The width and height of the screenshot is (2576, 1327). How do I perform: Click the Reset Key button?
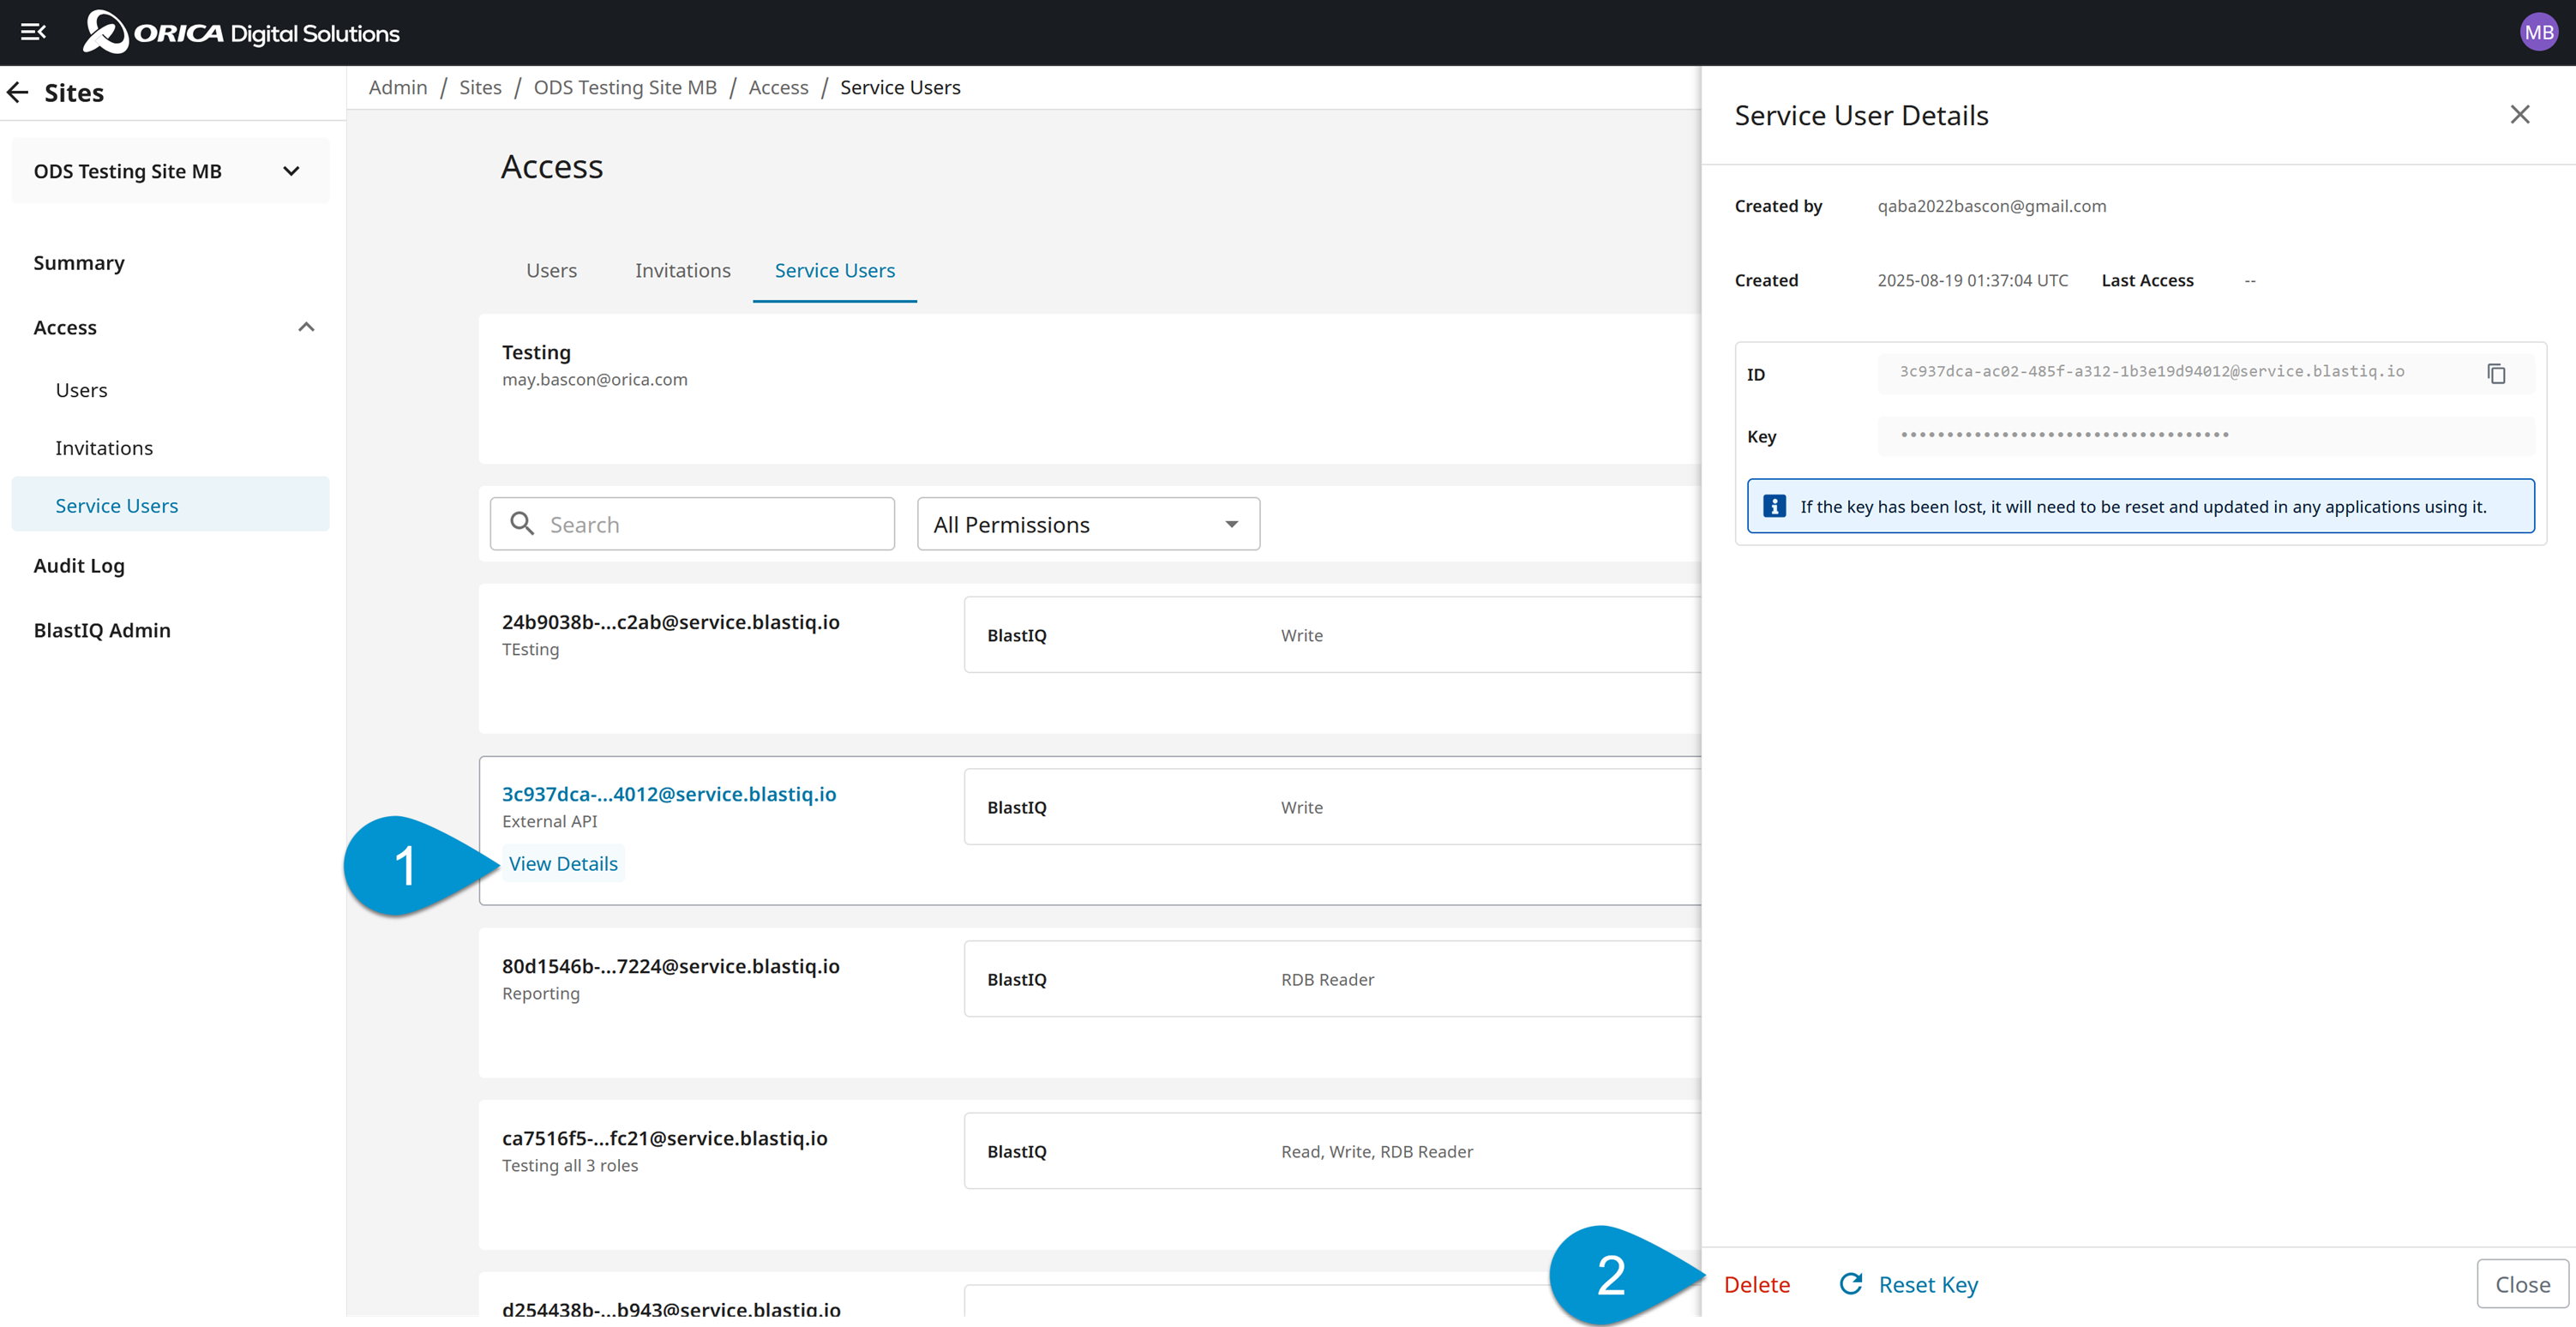click(1909, 1284)
